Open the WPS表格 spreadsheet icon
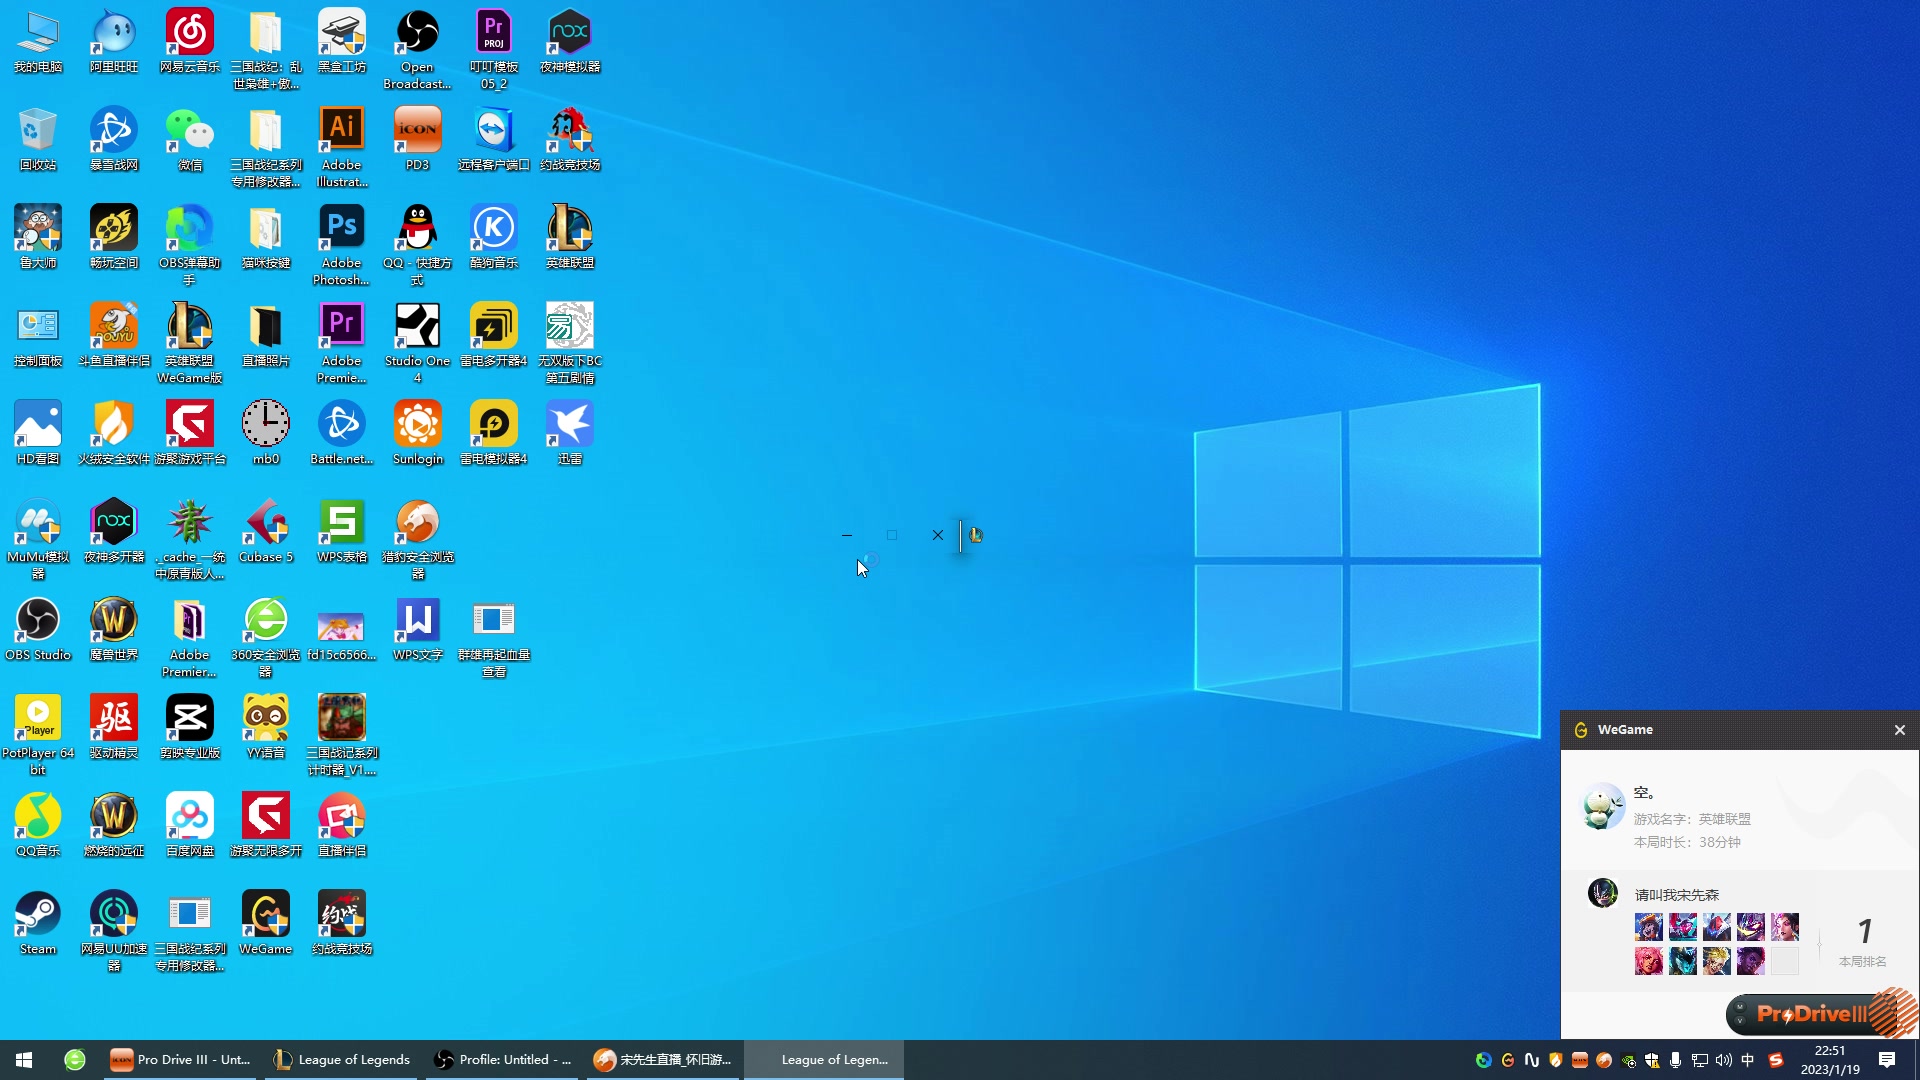 (x=341, y=522)
